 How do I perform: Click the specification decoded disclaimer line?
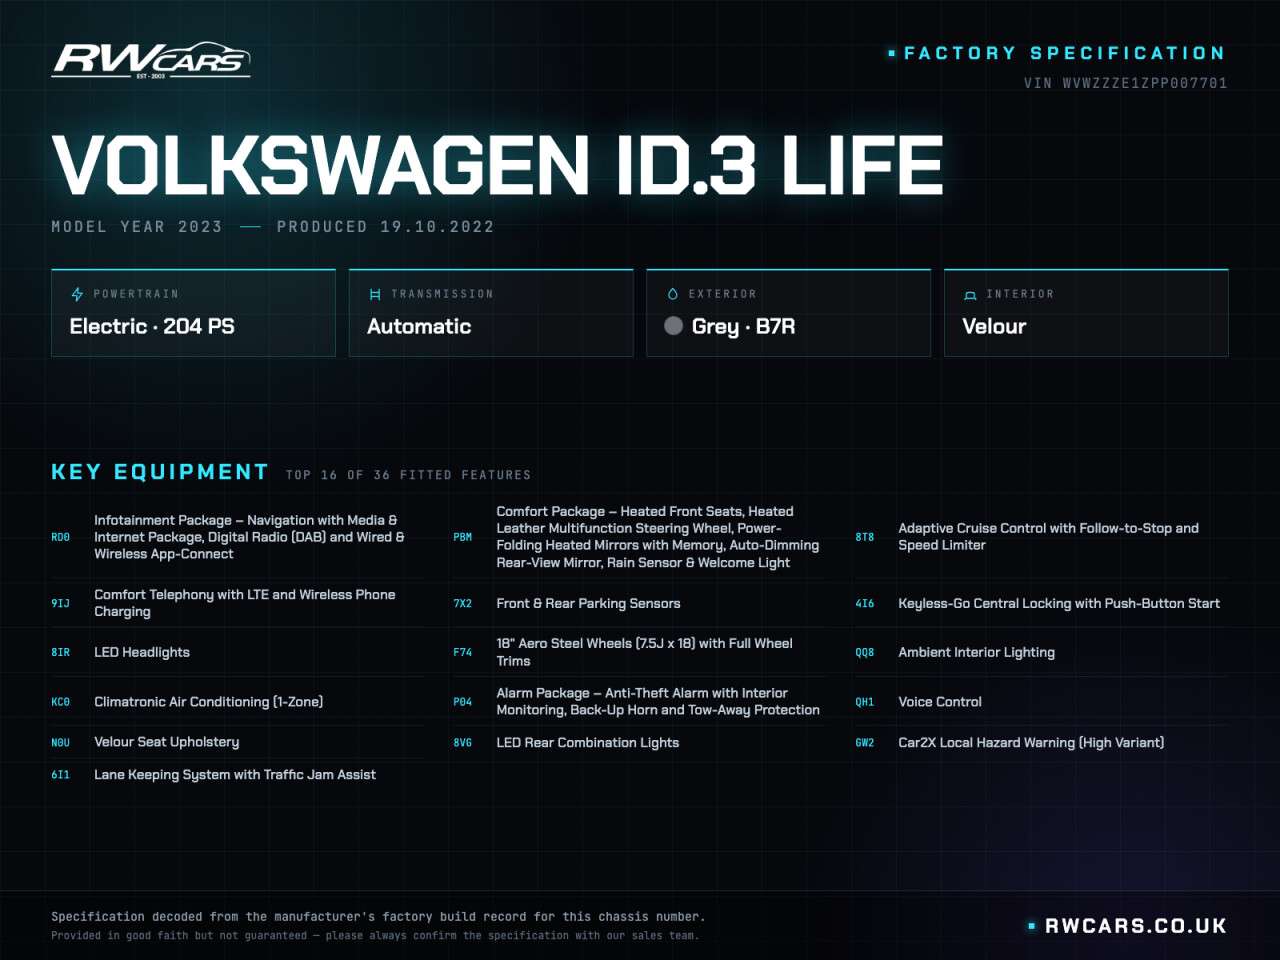[x=378, y=917]
